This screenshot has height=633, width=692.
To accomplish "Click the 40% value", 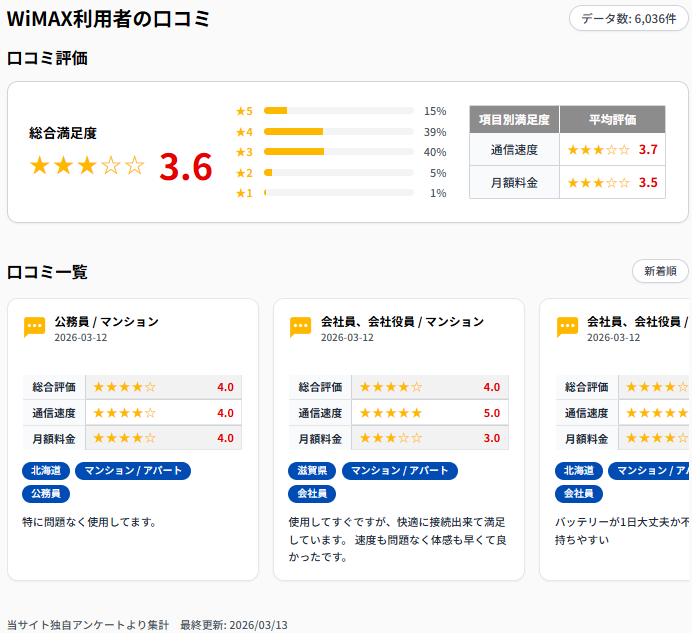I will tap(435, 152).
